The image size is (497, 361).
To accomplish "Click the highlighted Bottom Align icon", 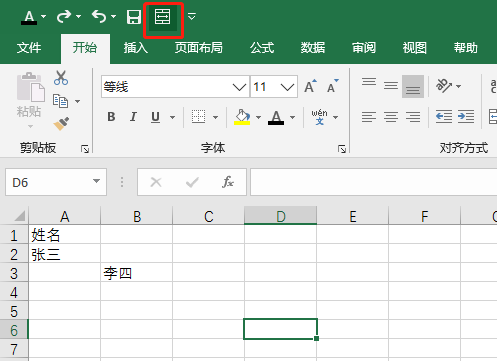I will (x=413, y=86).
